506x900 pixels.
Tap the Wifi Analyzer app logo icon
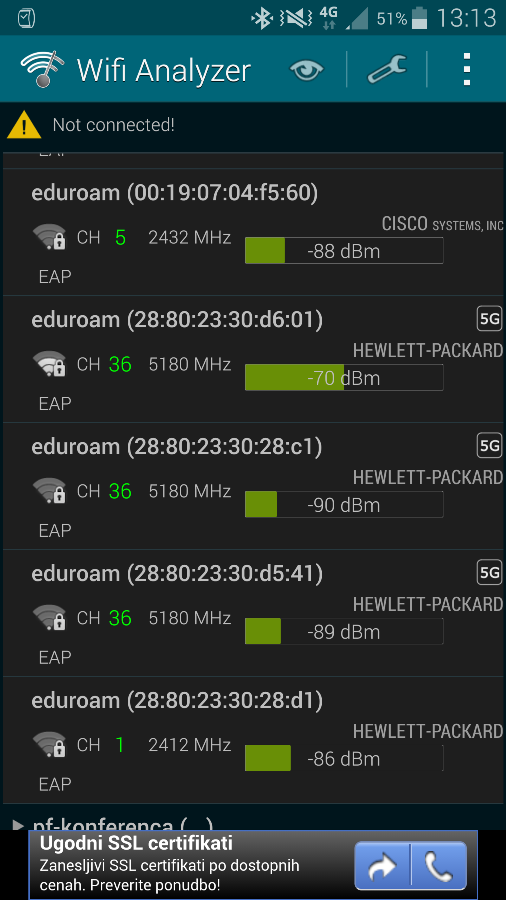[42, 69]
